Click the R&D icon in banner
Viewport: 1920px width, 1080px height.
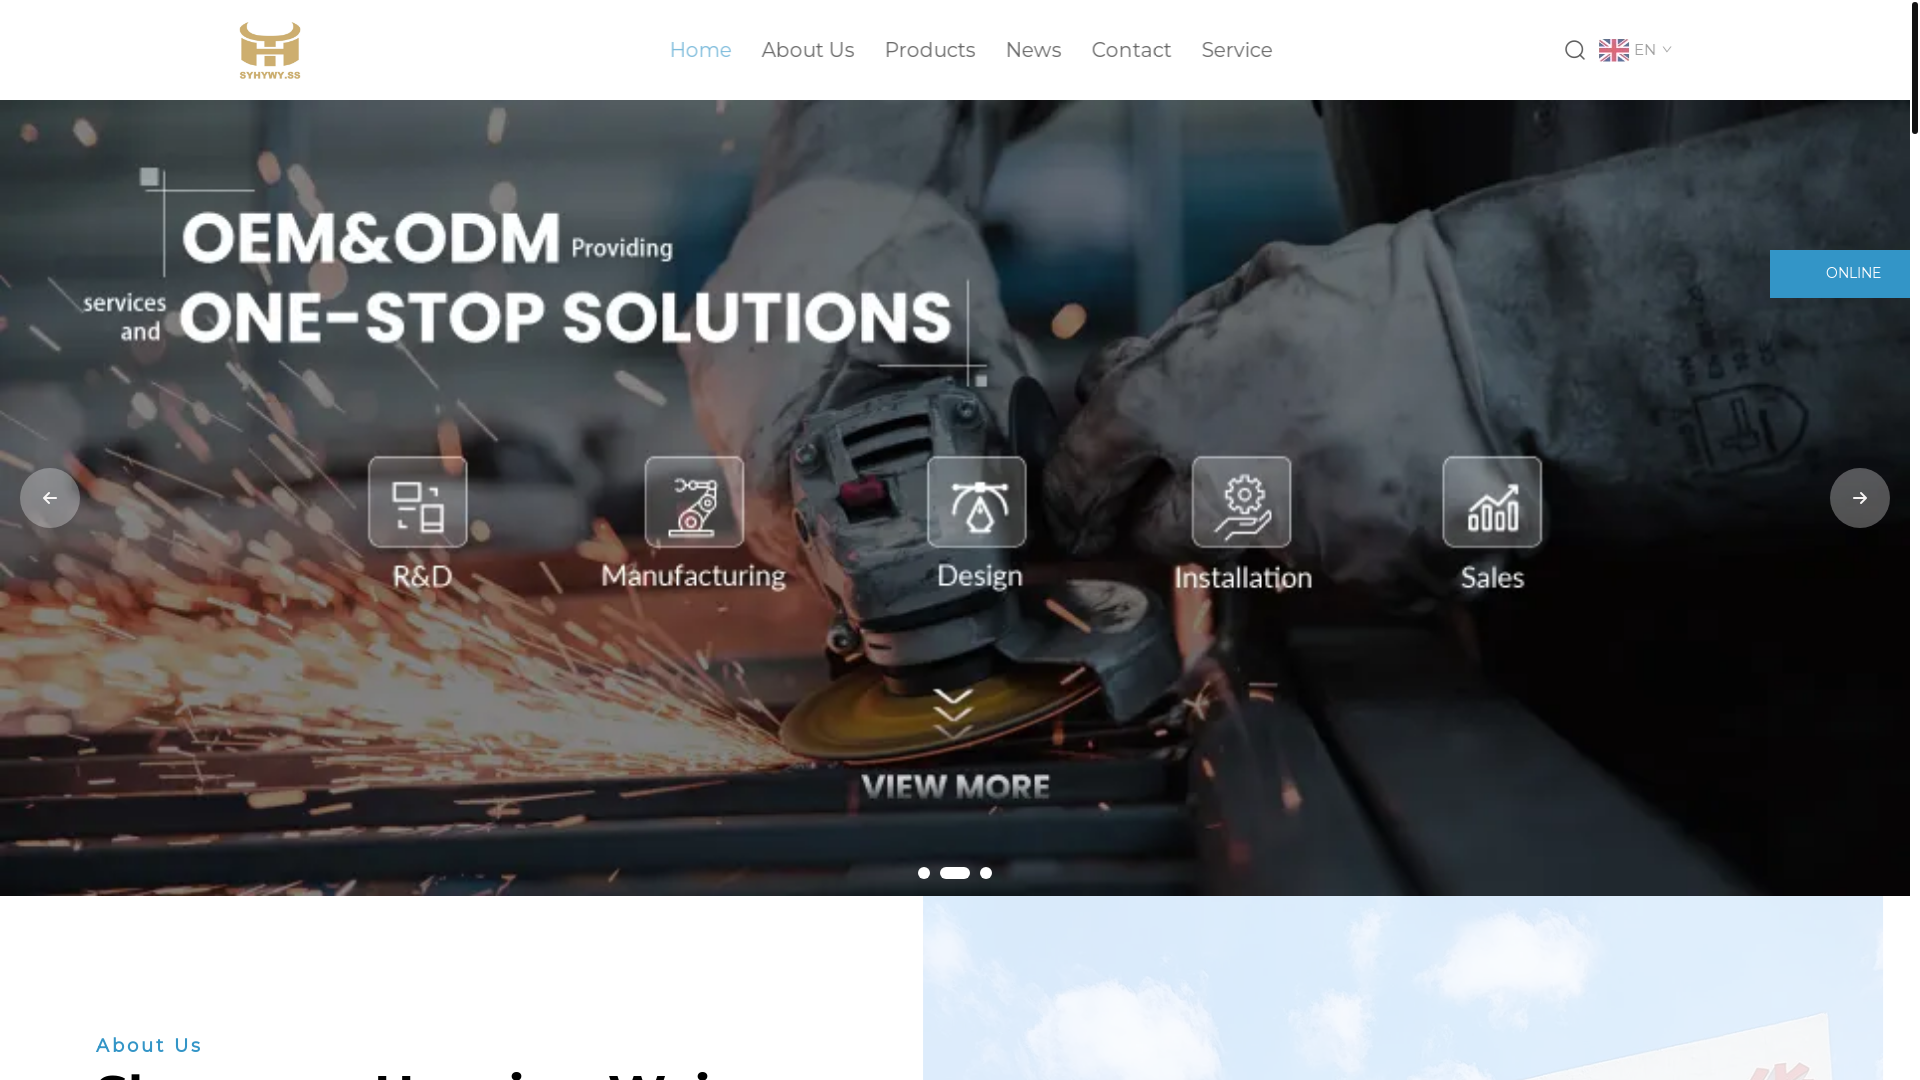click(x=418, y=502)
